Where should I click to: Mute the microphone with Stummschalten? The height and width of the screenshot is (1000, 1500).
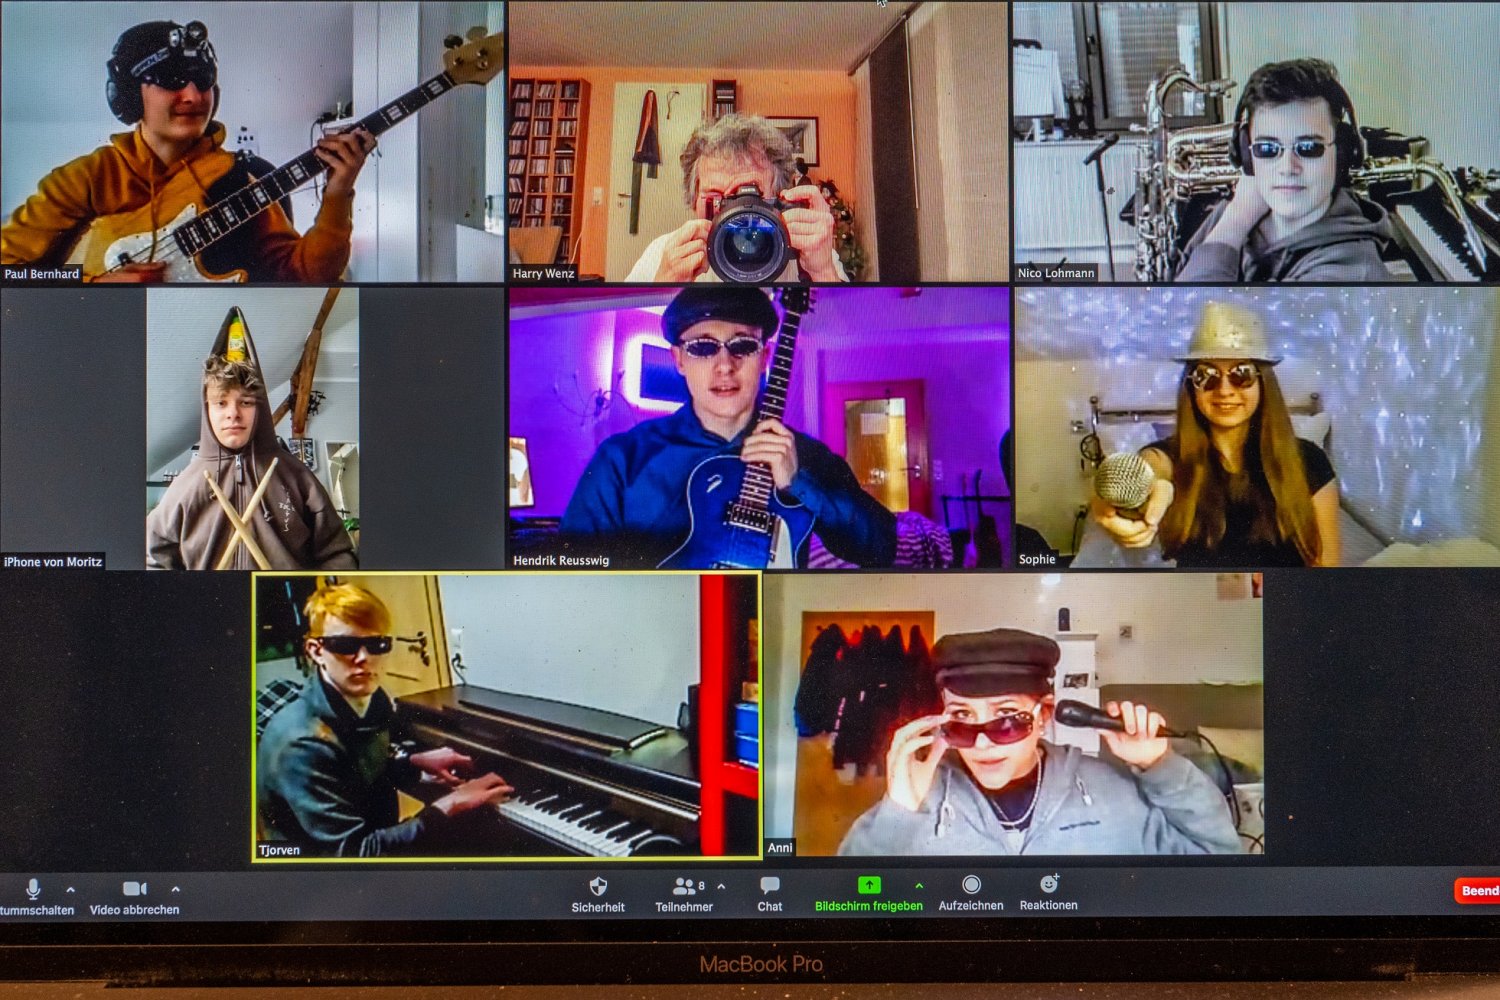(35, 897)
